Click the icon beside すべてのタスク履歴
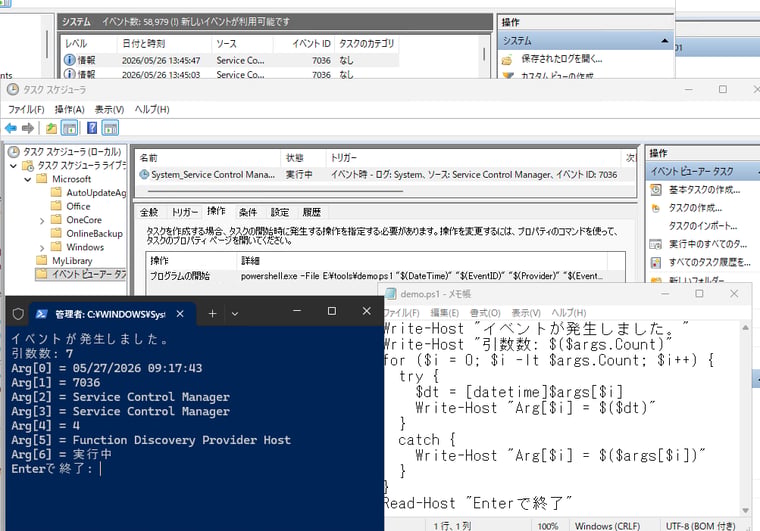 (656, 263)
